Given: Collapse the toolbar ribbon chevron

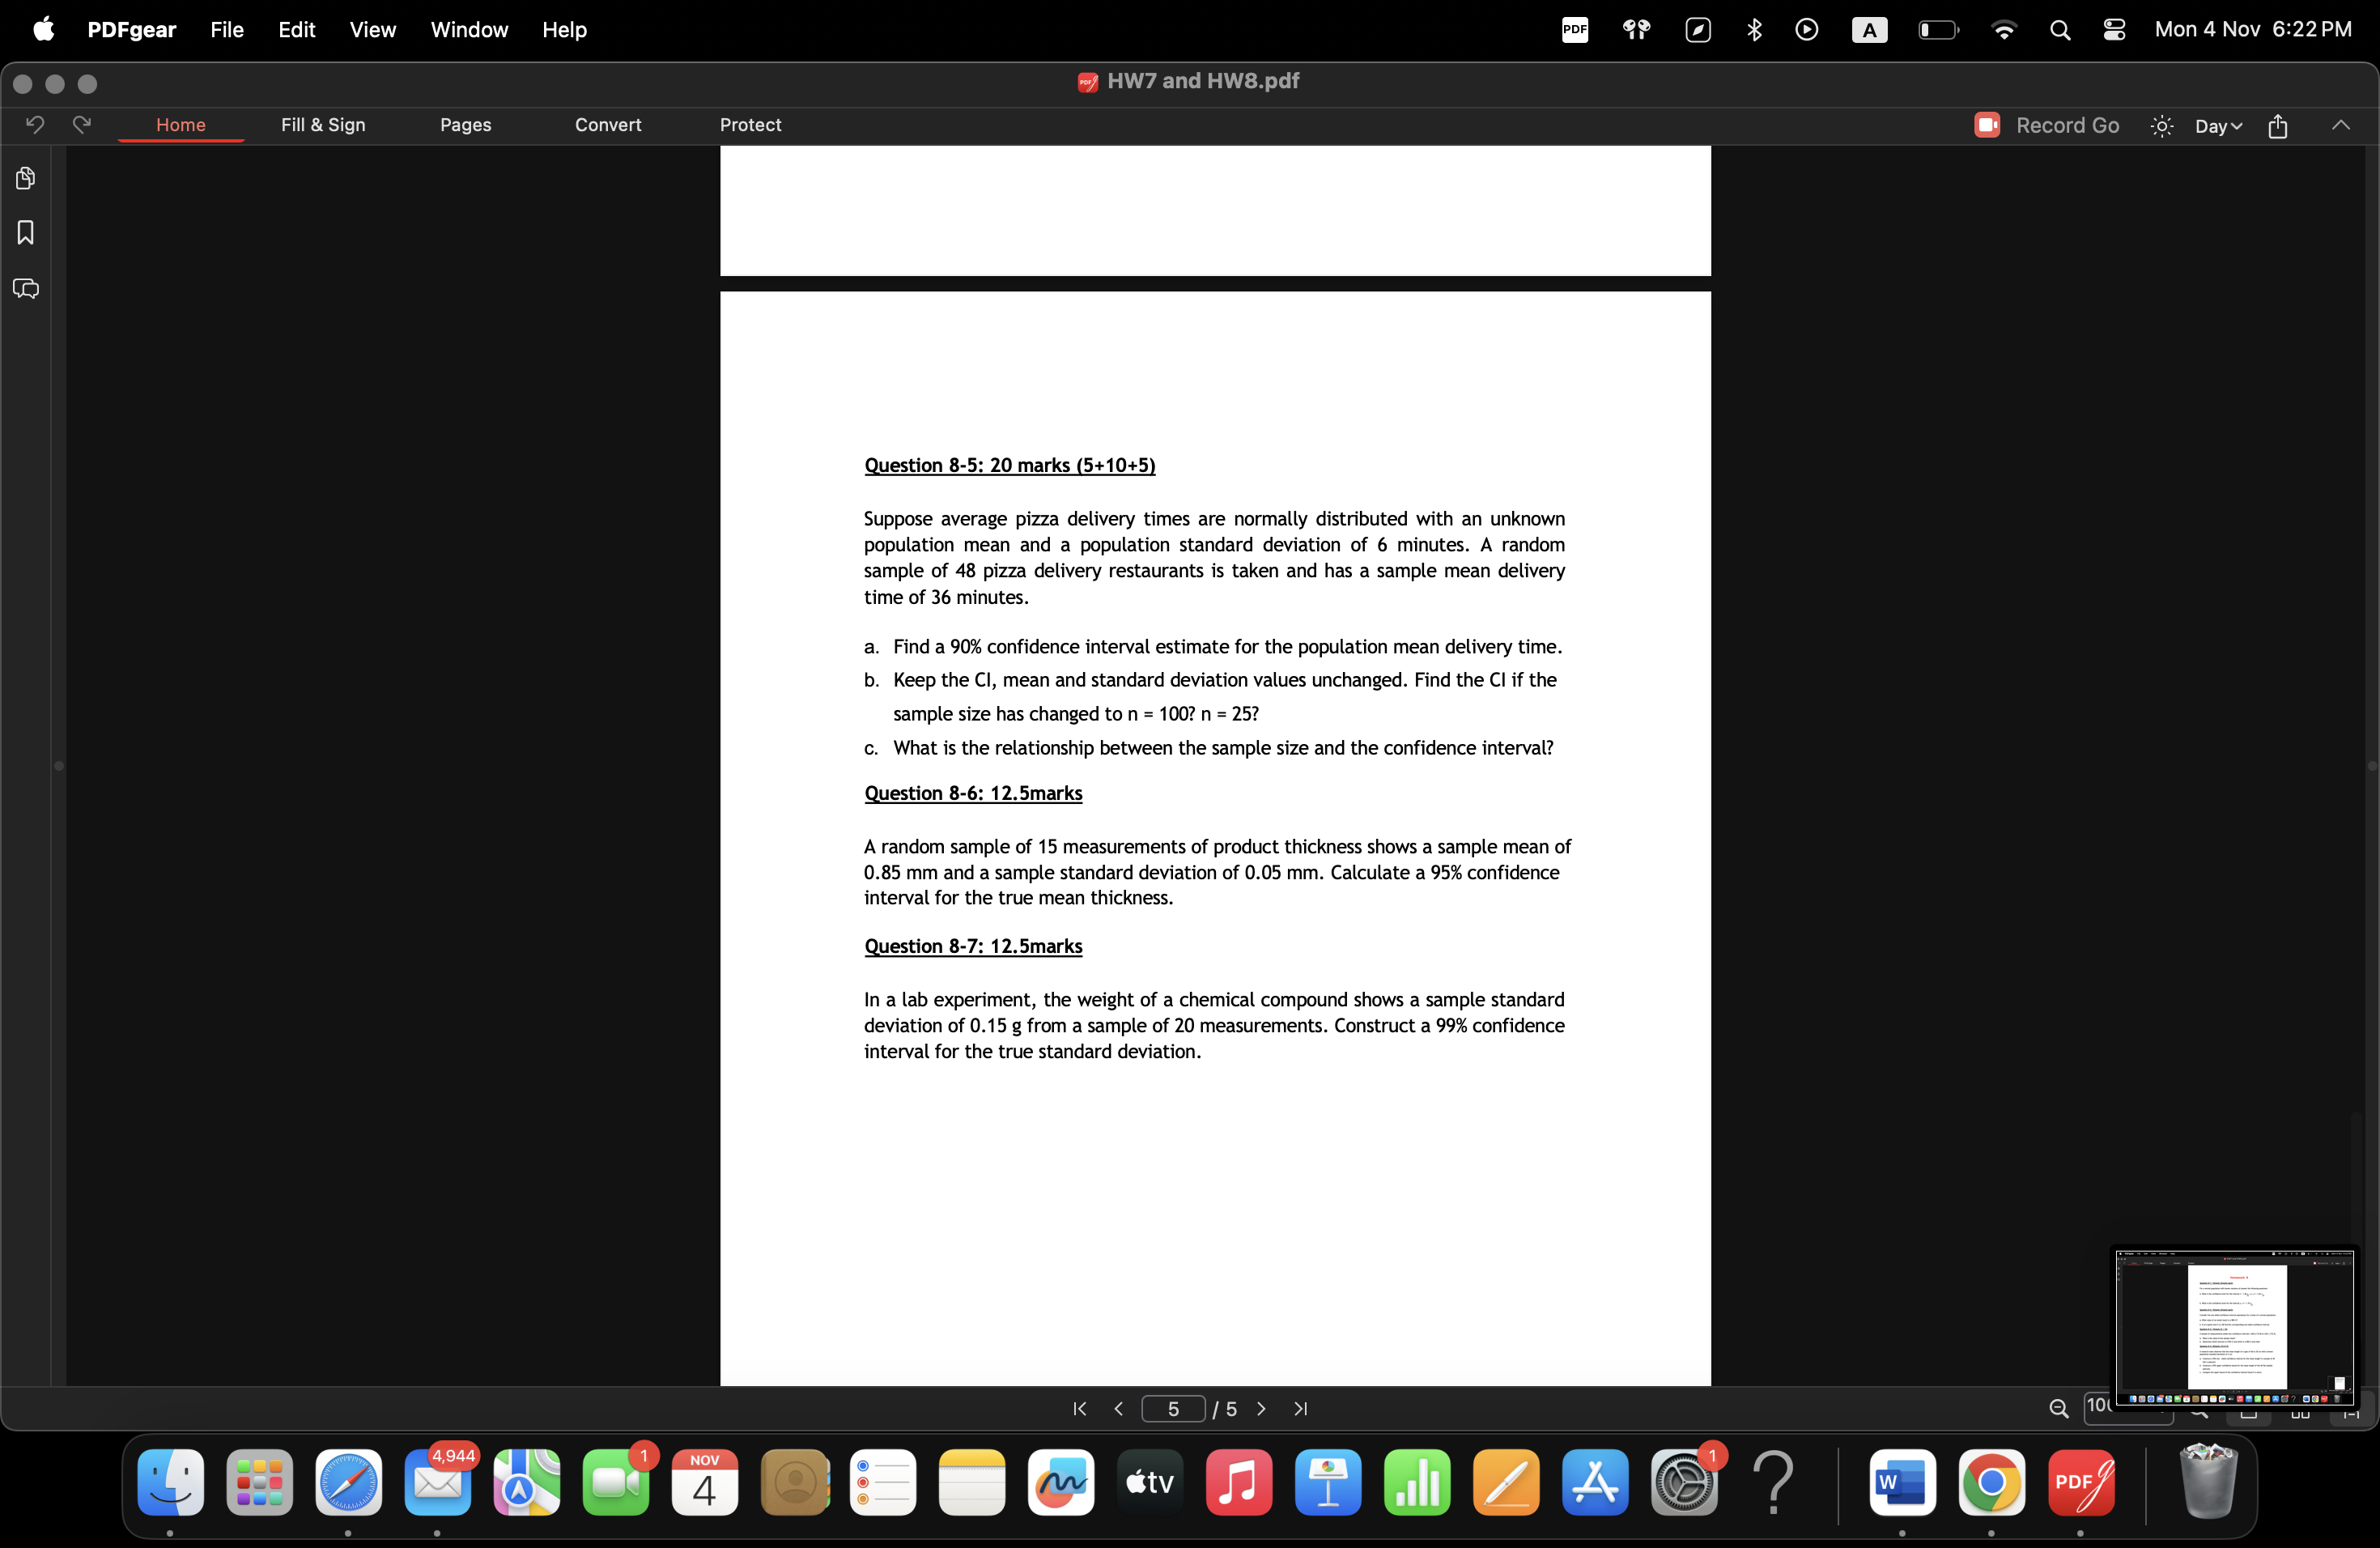Looking at the screenshot, I should [2340, 125].
